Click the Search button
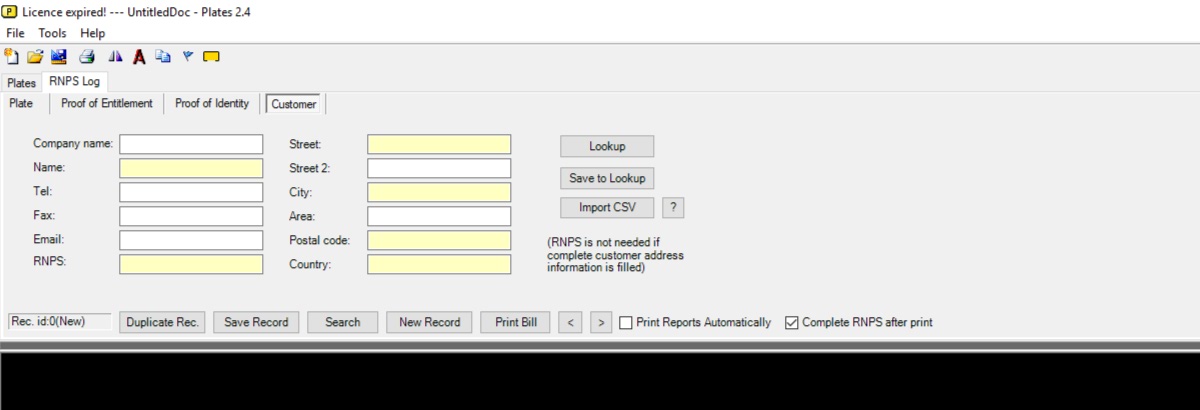Viewport: 1200px width, 410px height. (343, 322)
